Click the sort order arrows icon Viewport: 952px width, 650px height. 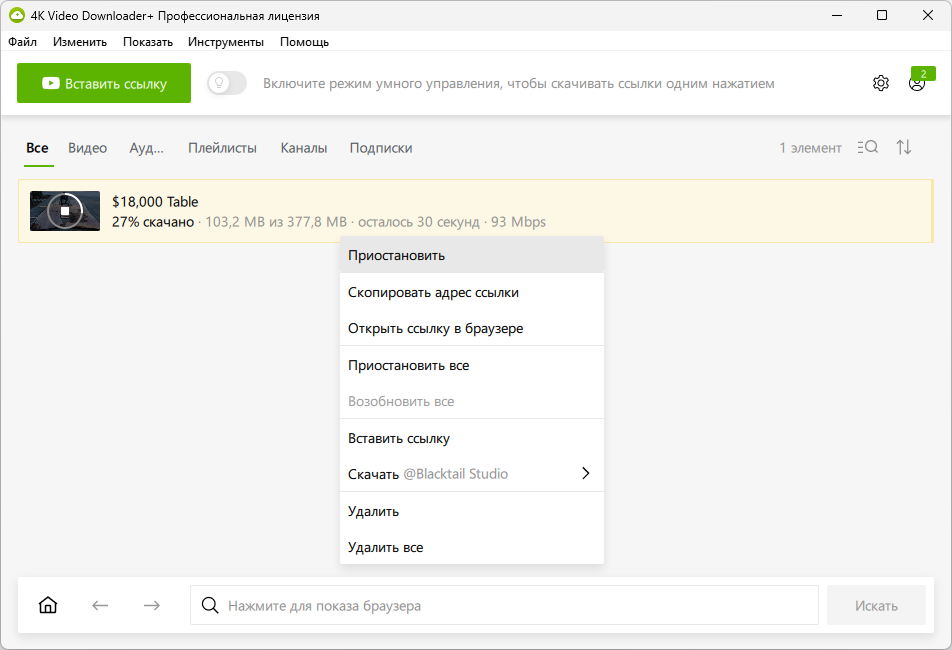click(903, 147)
